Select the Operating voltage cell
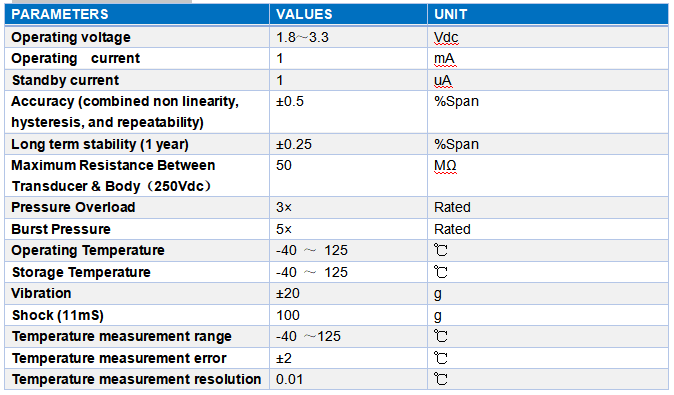 click(137, 37)
